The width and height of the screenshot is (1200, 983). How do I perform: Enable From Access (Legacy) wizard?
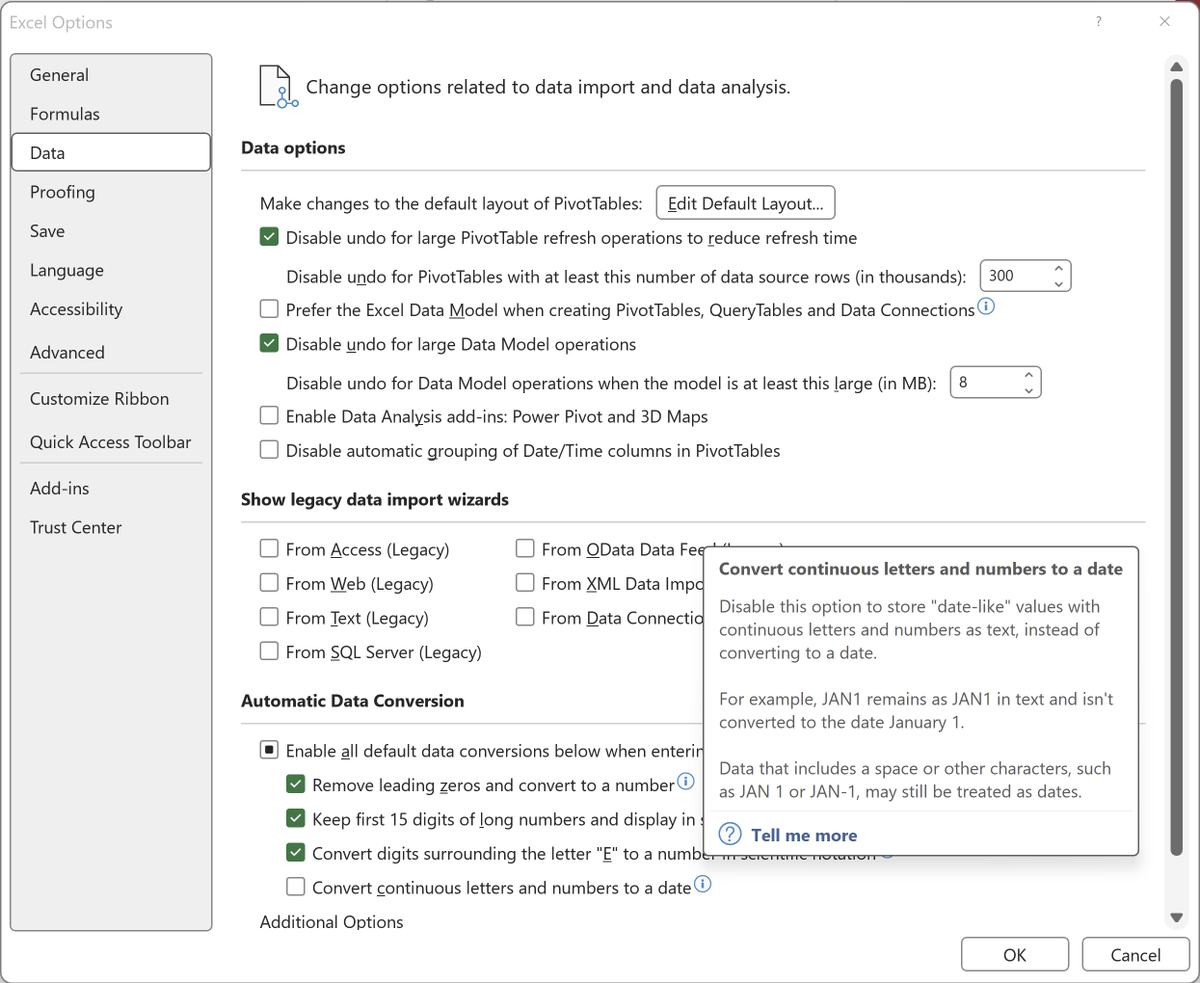tap(269, 549)
